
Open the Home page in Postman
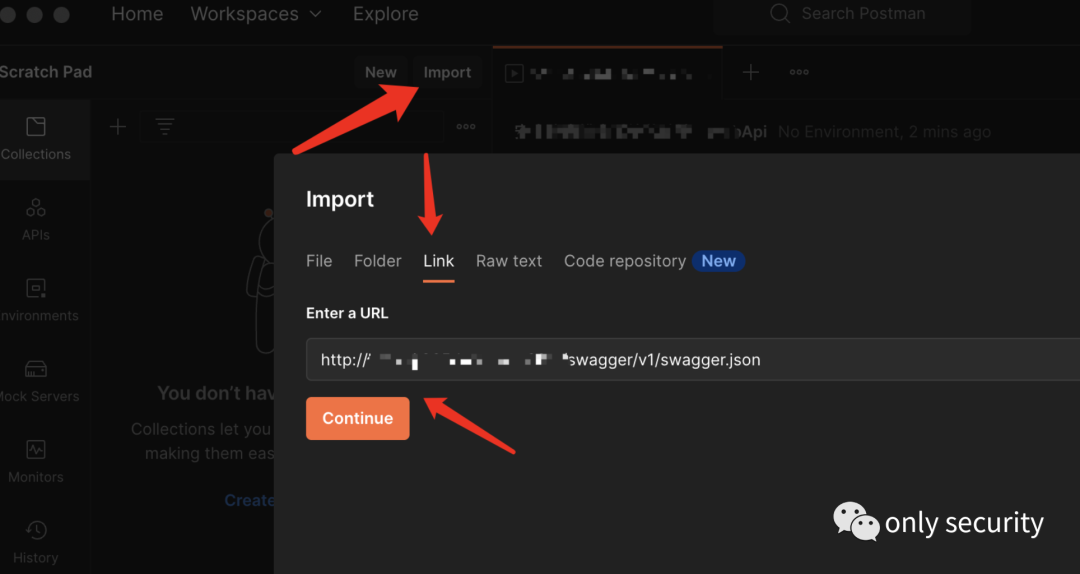pyautogui.click(x=137, y=14)
